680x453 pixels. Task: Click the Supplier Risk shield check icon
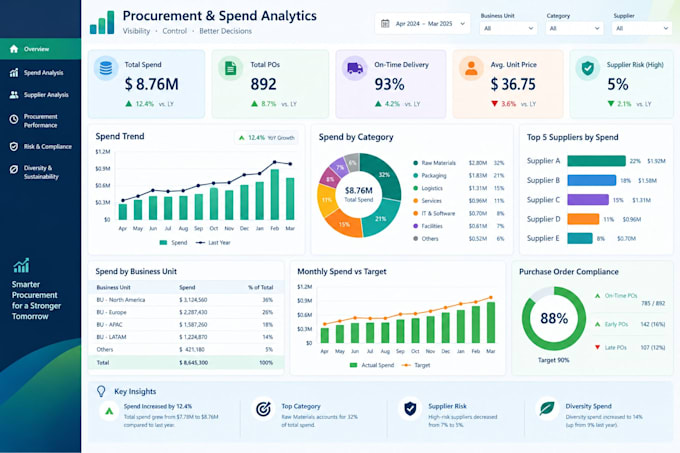(588, 68)
